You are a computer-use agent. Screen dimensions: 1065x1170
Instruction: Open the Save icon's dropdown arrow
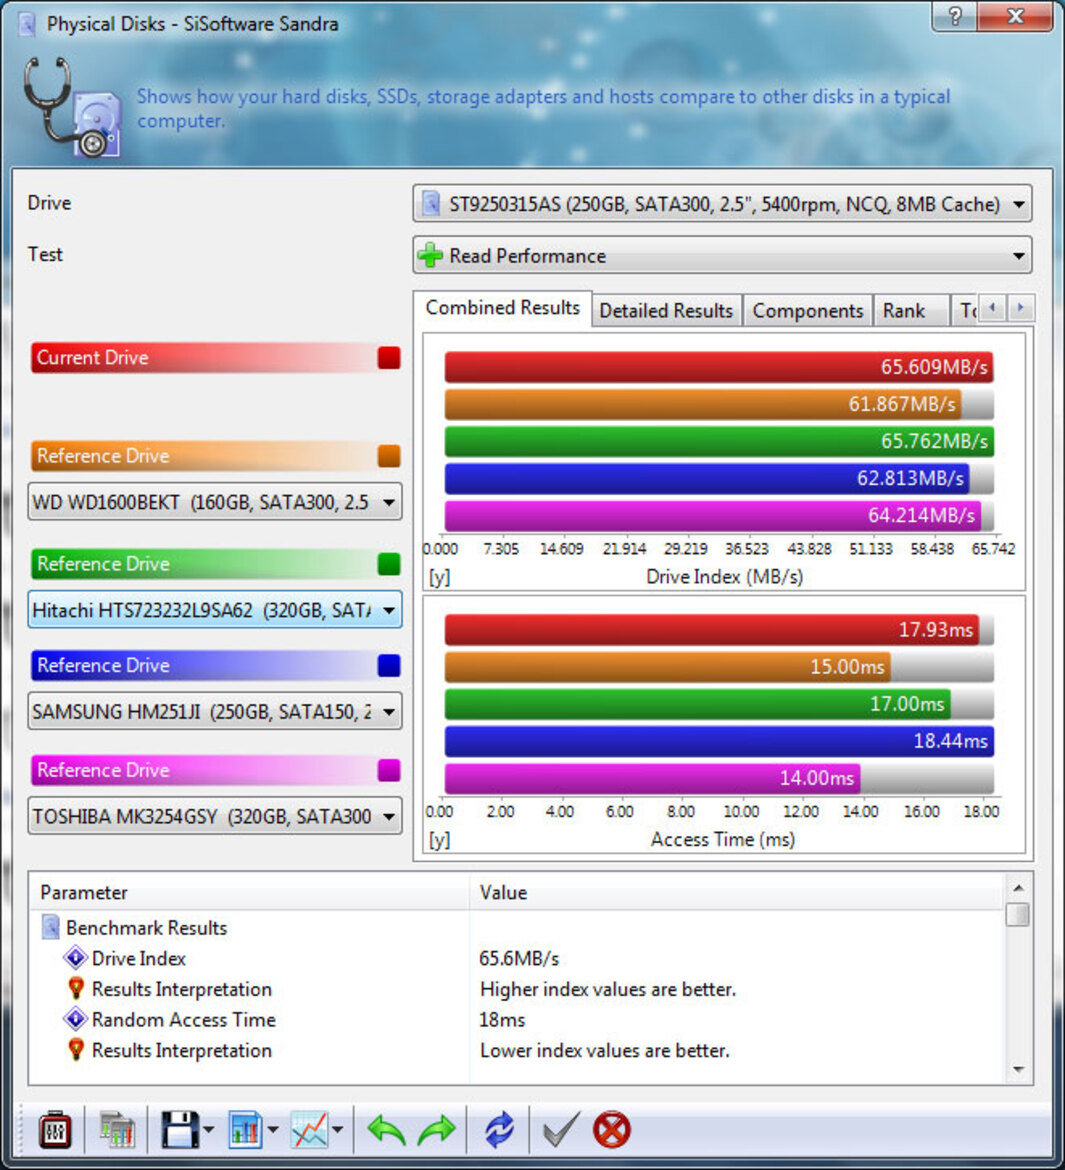tap(208, 1130)
